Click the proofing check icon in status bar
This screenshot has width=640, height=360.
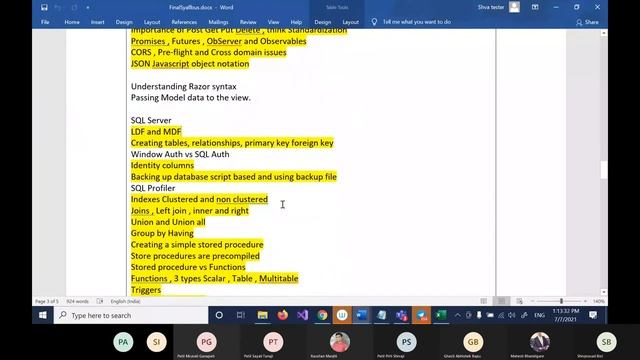point(100,301)
